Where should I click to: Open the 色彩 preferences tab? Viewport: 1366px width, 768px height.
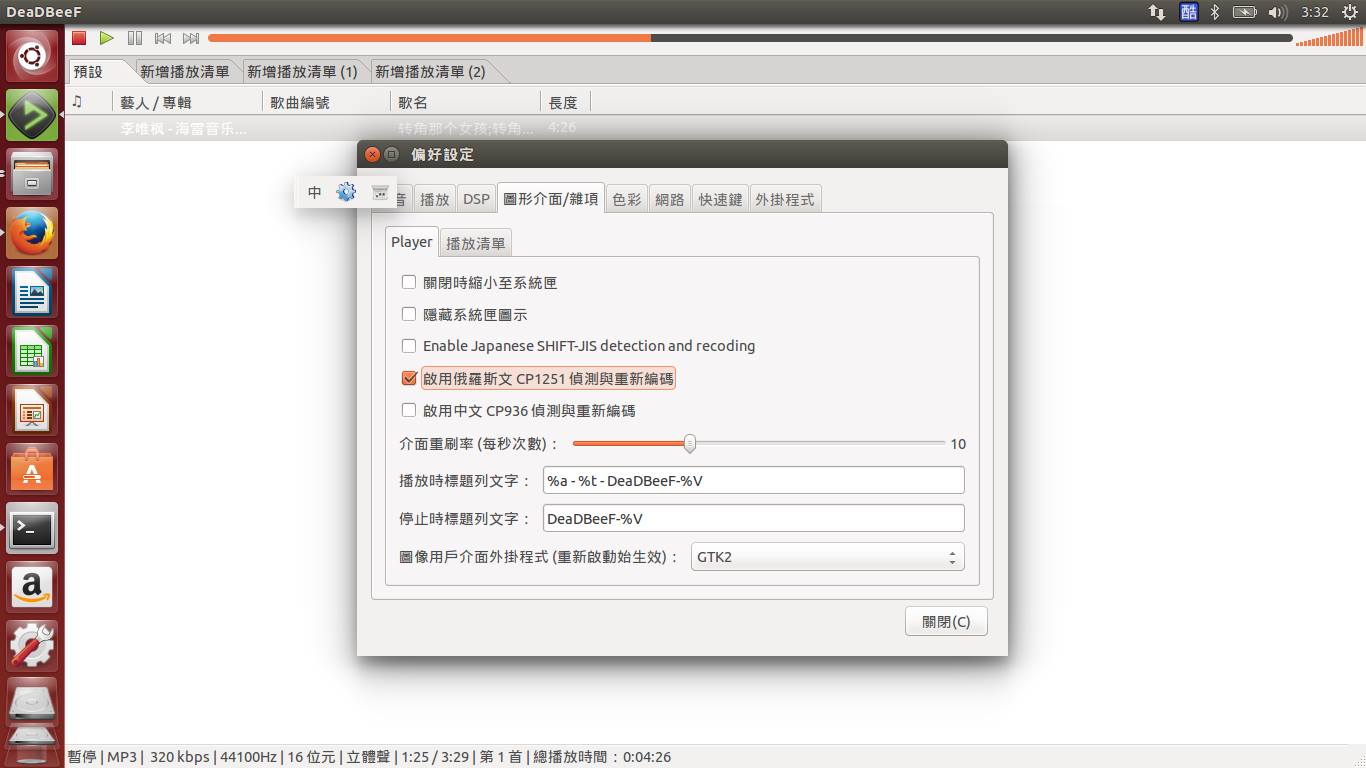627,199
